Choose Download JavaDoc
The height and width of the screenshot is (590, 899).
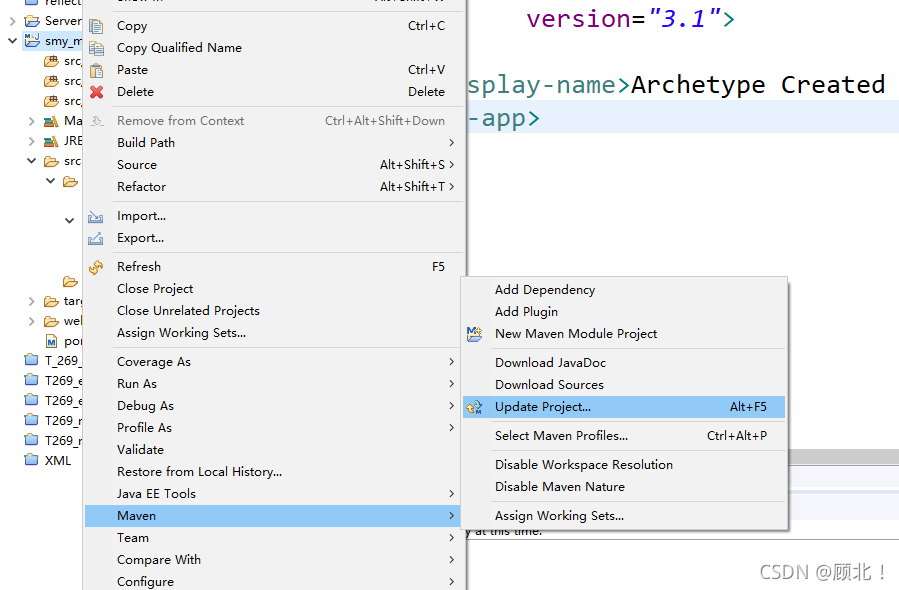pyautogui.click(x=624, y=362)
